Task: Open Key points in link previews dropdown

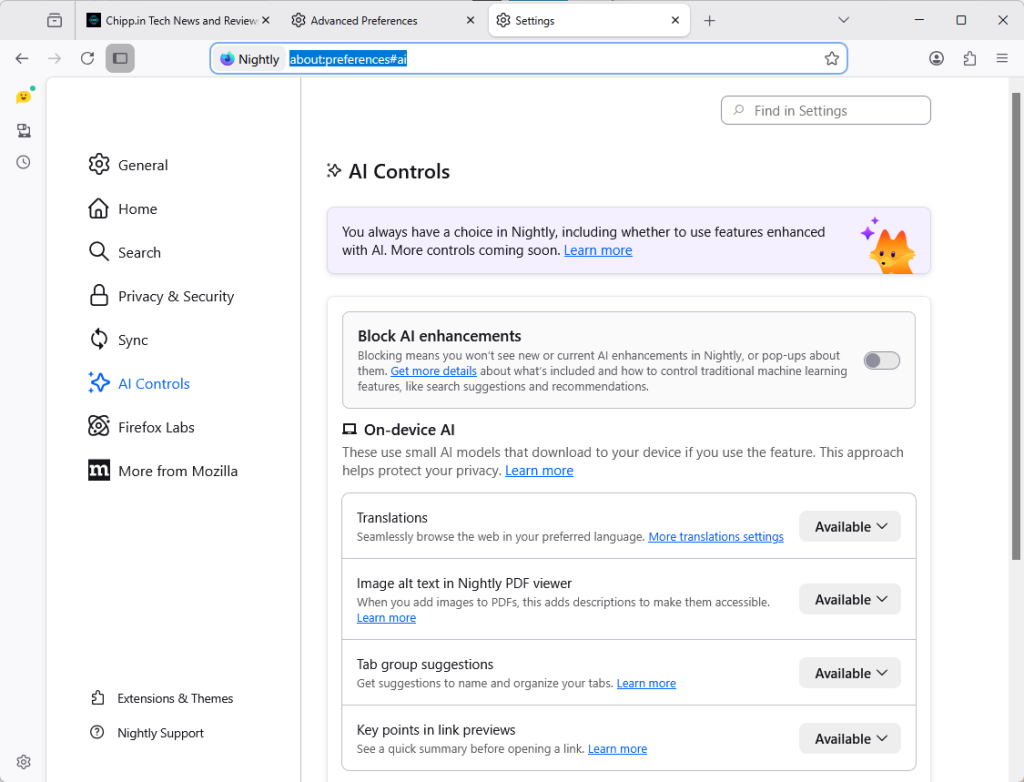Action: coord(849,739)
